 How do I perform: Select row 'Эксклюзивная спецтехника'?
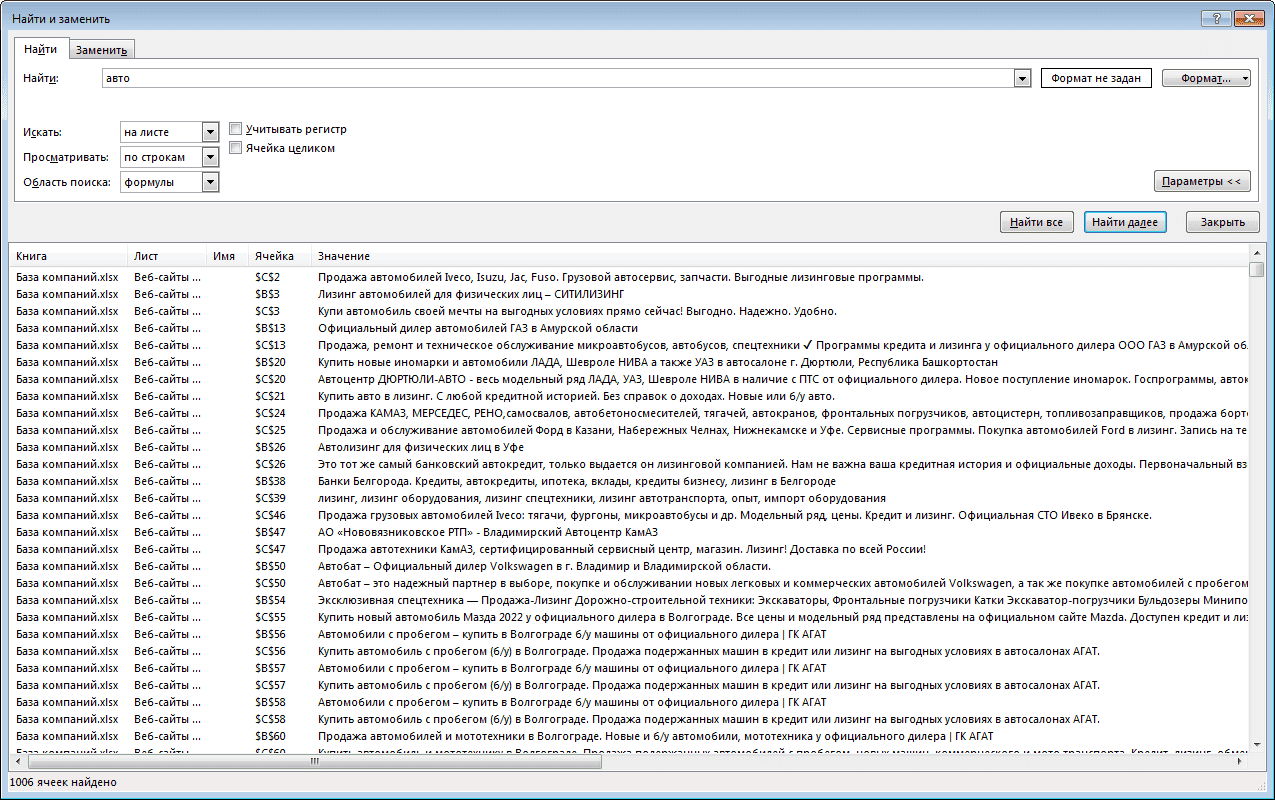[x=629, y=600]
